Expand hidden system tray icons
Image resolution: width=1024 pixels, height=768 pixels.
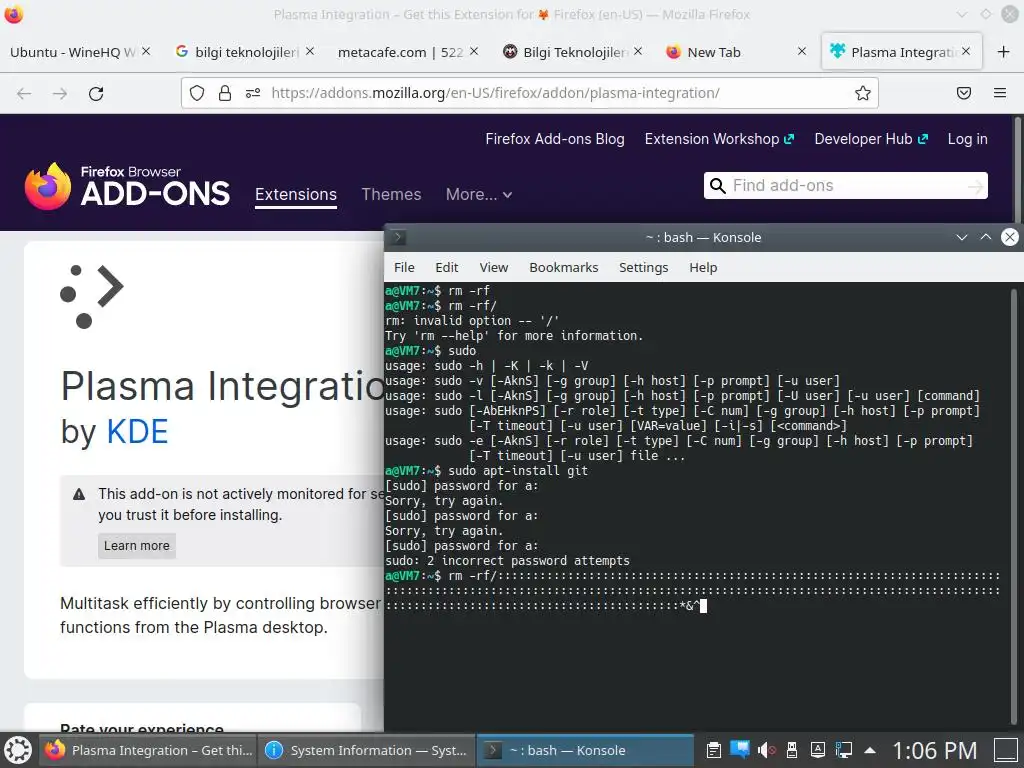pos(870,750)
